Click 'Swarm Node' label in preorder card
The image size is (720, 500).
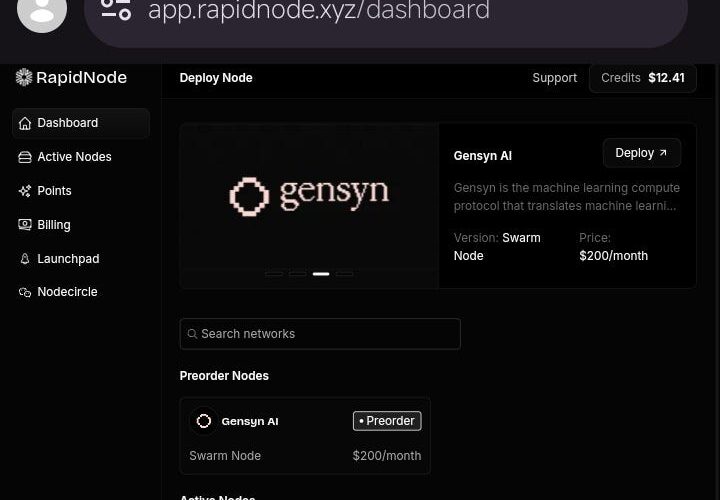click(x=225, y=456)
